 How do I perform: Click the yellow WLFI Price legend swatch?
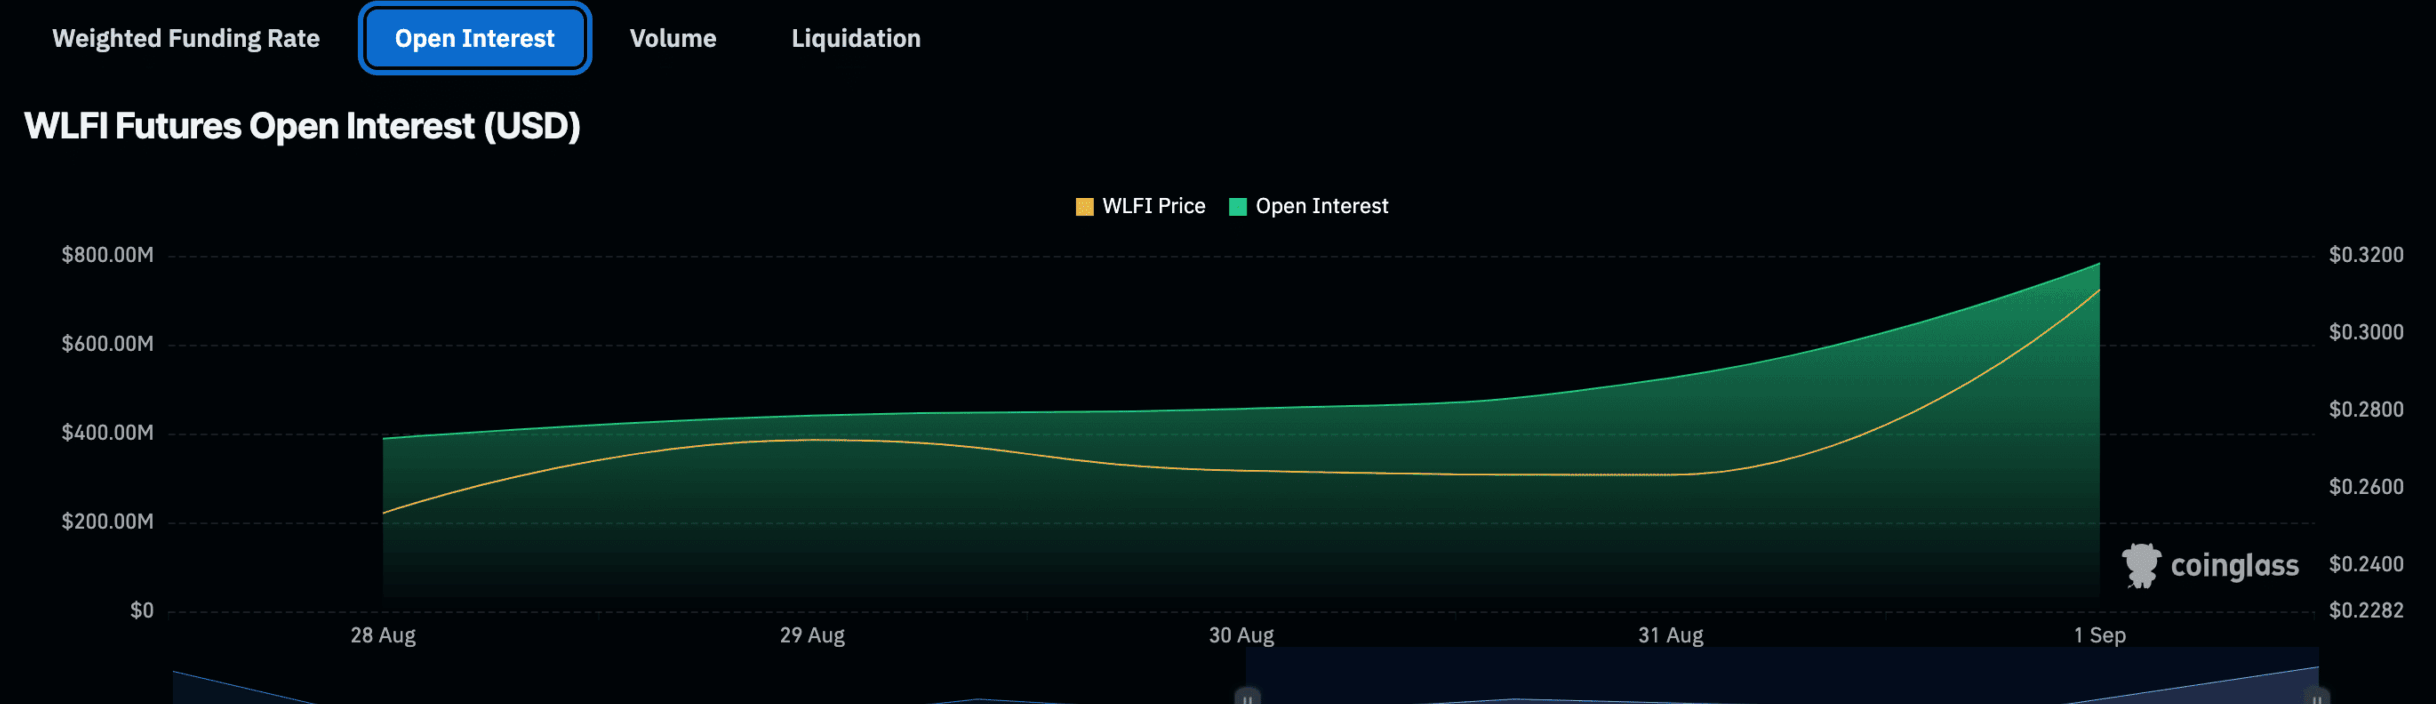[x=1084, y=207]
